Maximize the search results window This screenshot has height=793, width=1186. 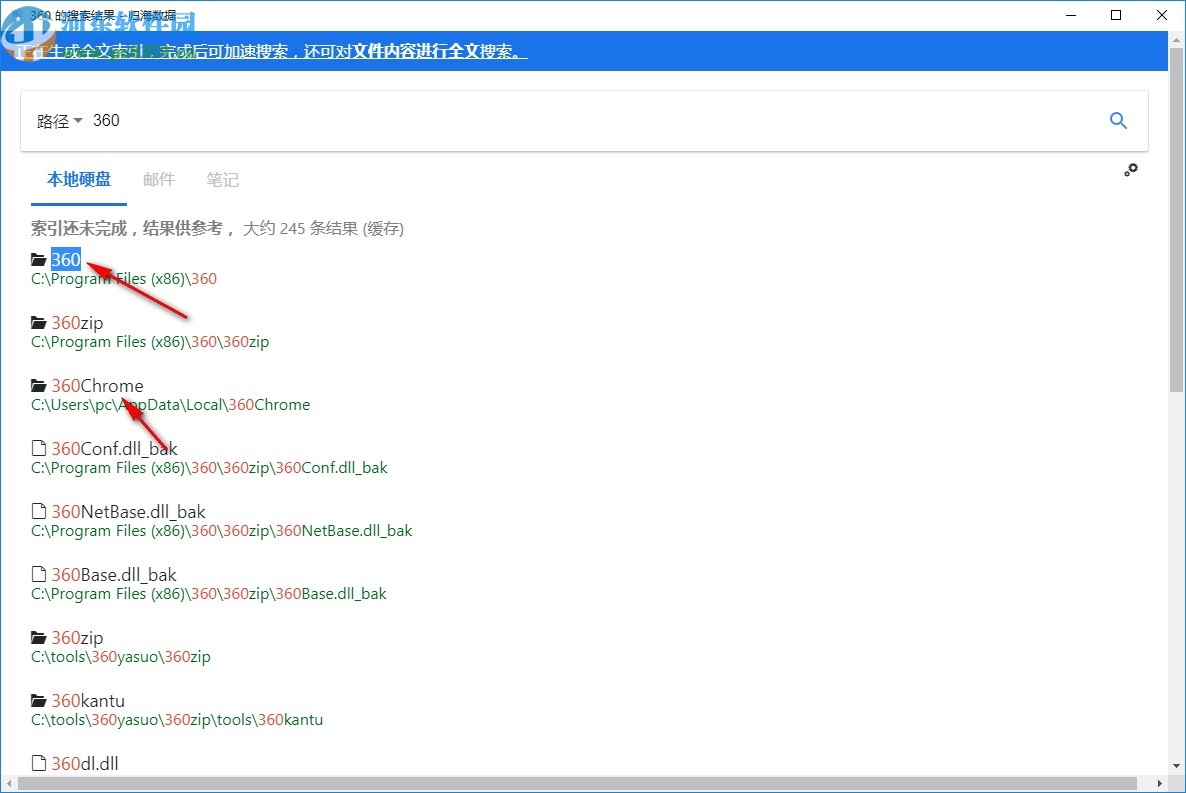[1116, 15]
